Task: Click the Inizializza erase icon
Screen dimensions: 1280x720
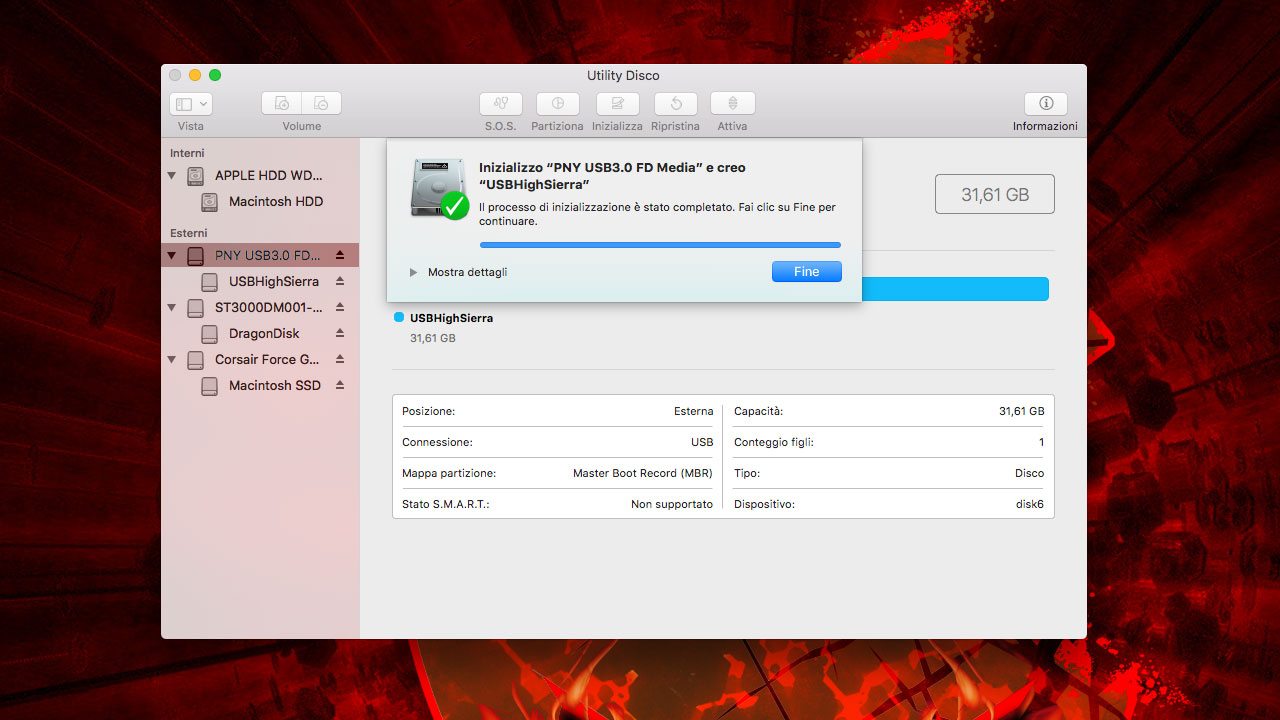Action: [x=617, y=104]
